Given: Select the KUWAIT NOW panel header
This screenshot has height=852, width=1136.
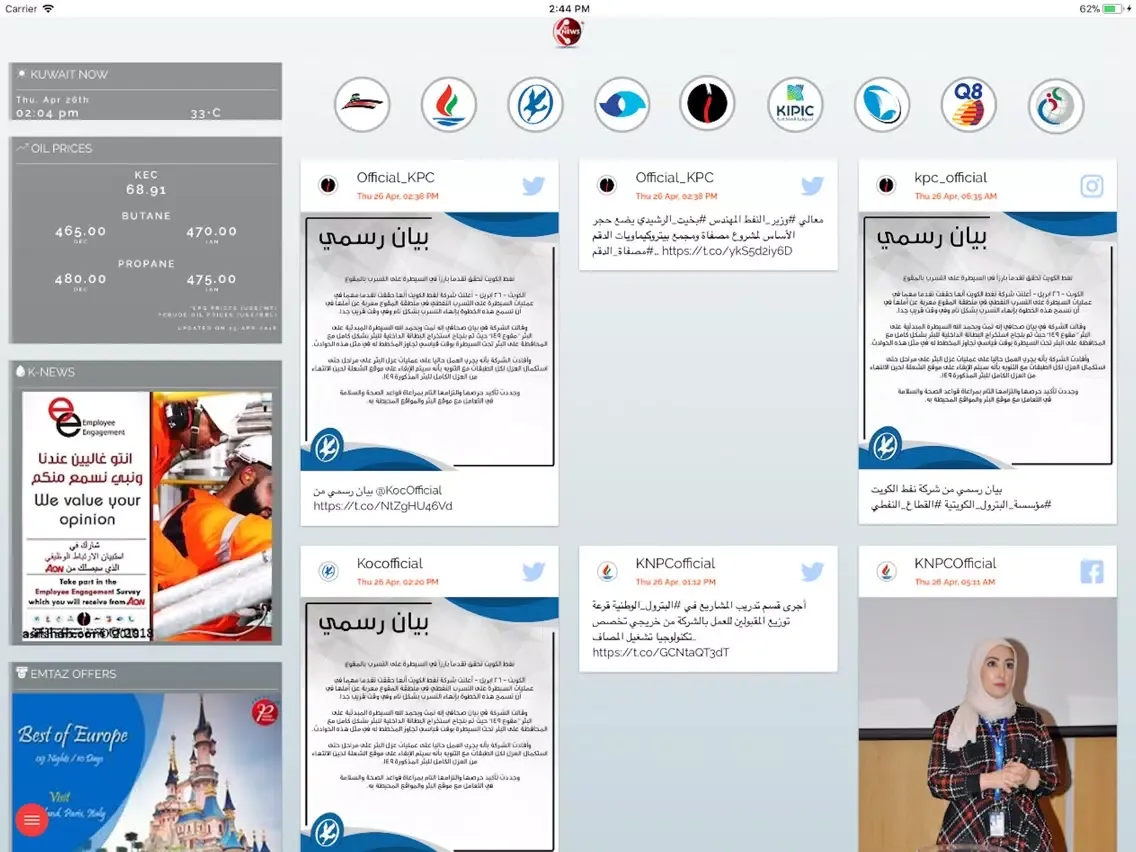Looking at the screenshot, I should pyautogui.click(x=146, y=75).
